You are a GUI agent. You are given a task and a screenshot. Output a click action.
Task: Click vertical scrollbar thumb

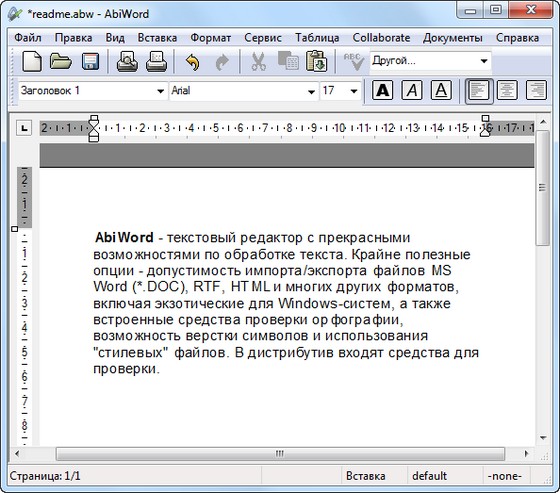pyautogui.click(x=542, y=188)
